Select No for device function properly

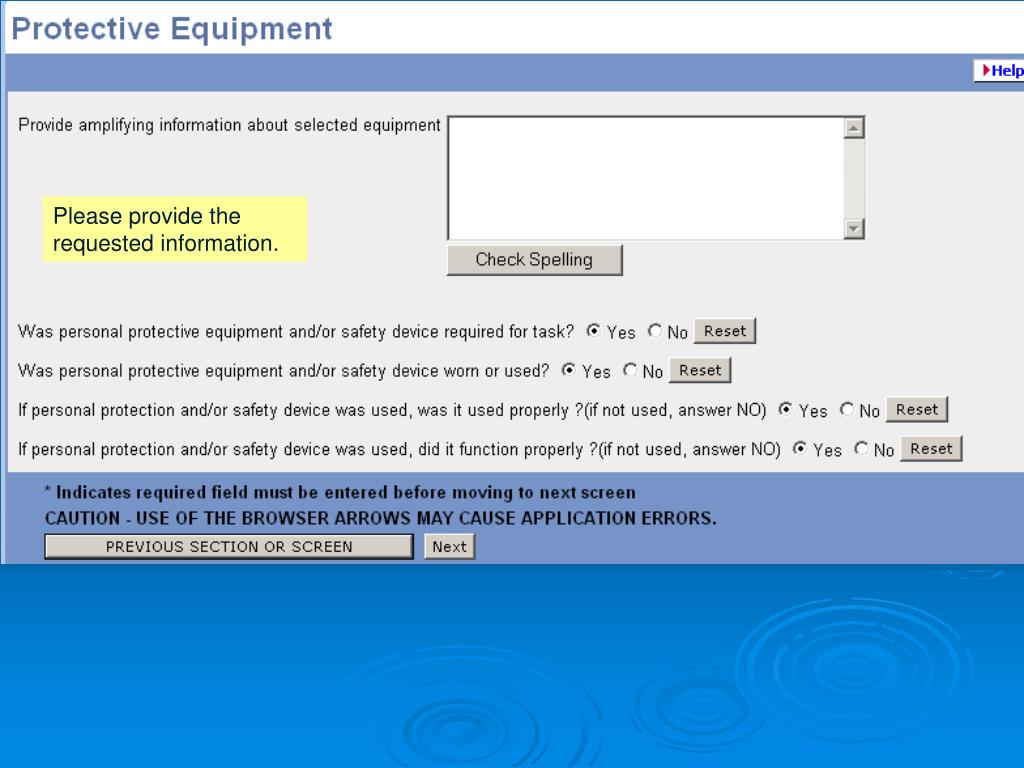861,449
